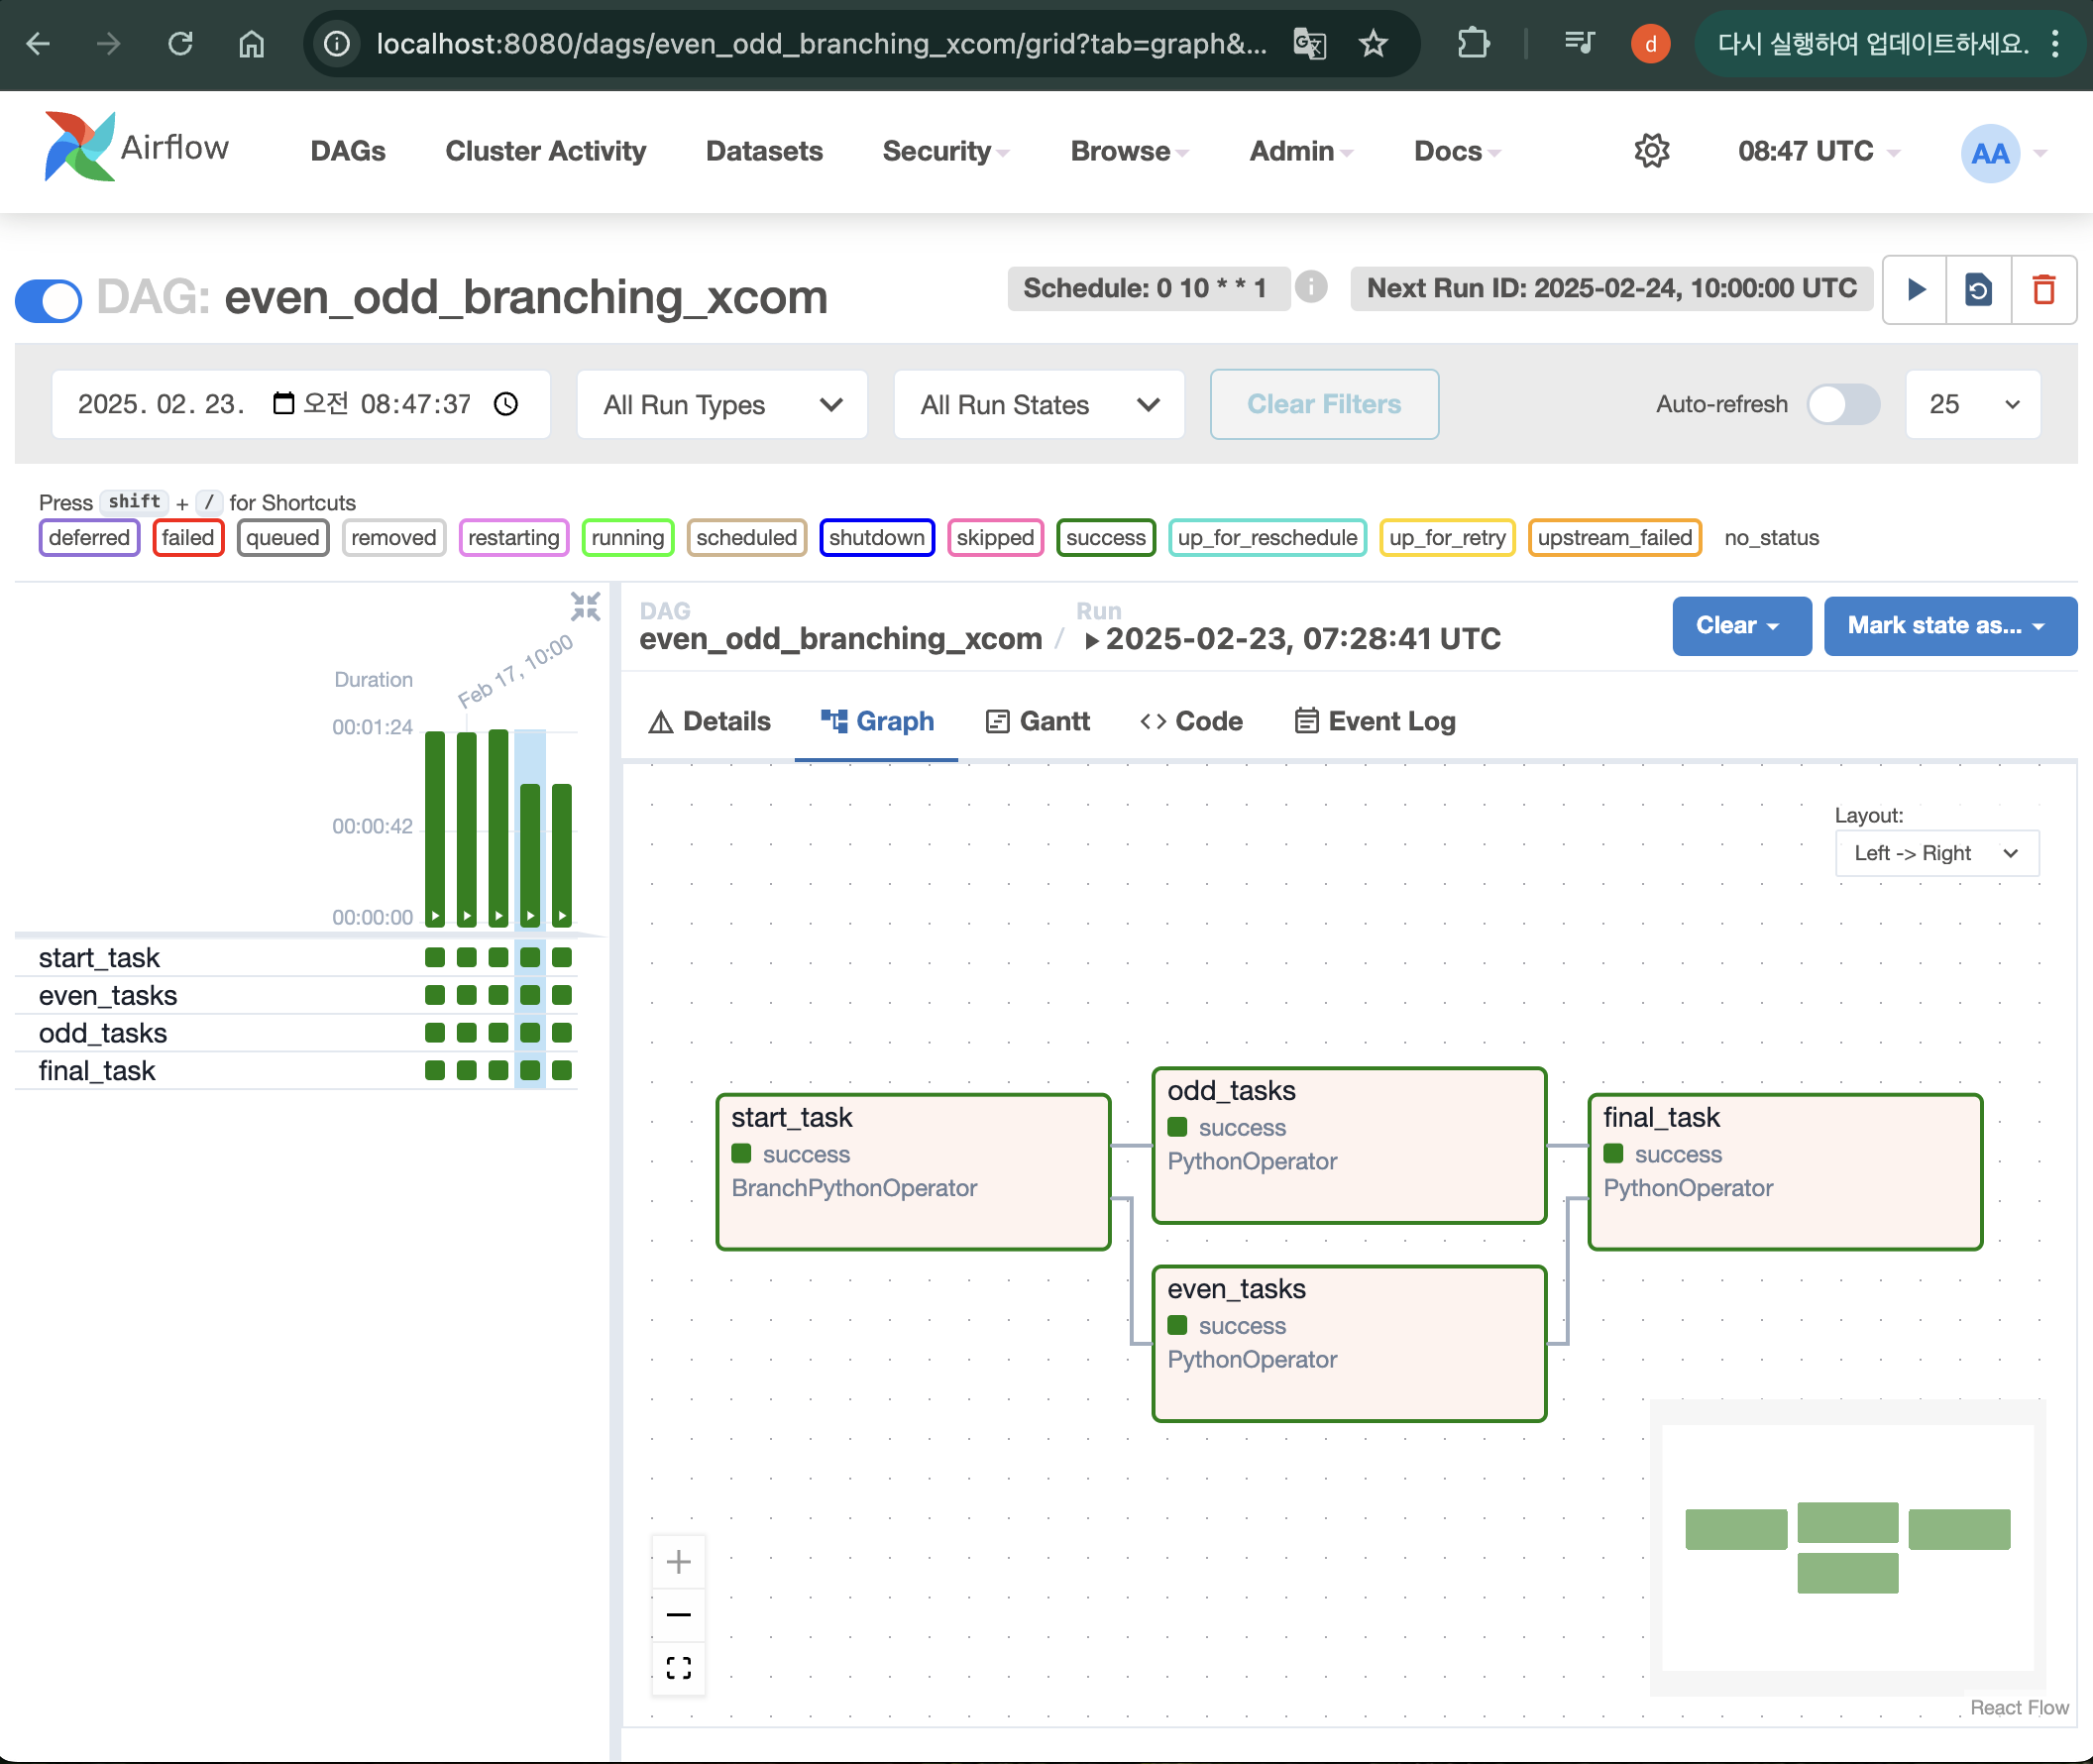2093x1764 pixels.
Task: Click the fit view icon in graph
Action: point(678,1668)
